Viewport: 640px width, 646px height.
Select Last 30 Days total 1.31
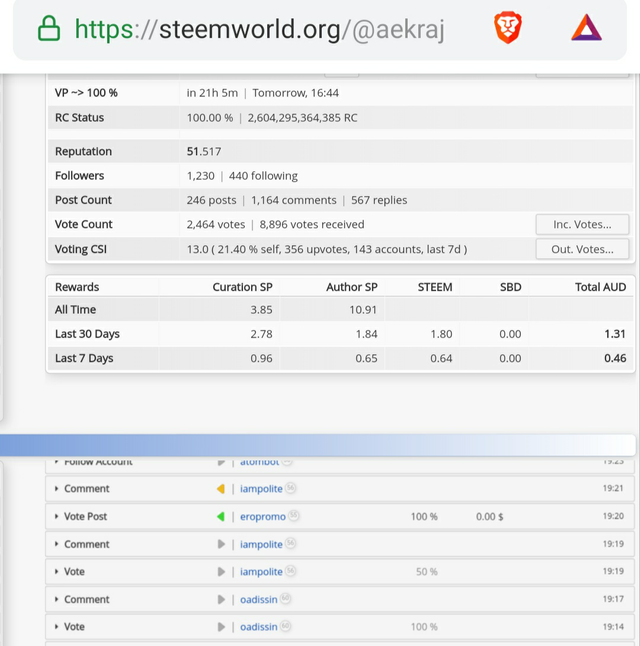pyautogui.click(x=615, y=334)
